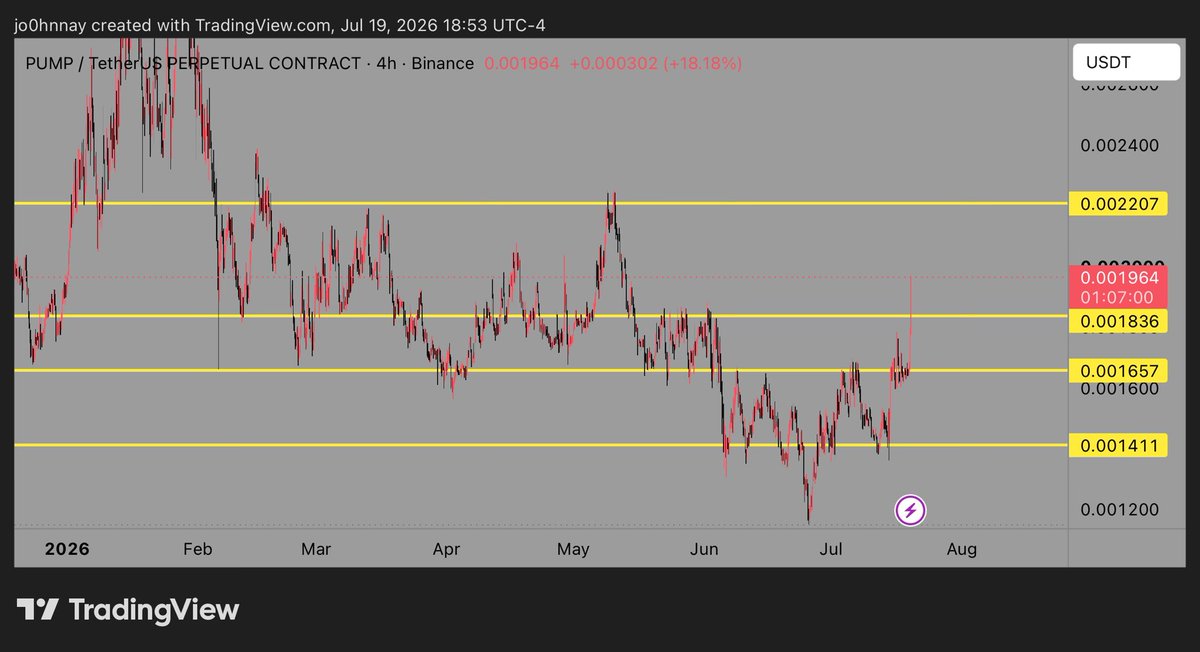
Task: Click the TradingView logo
Action: coord(128,609)
